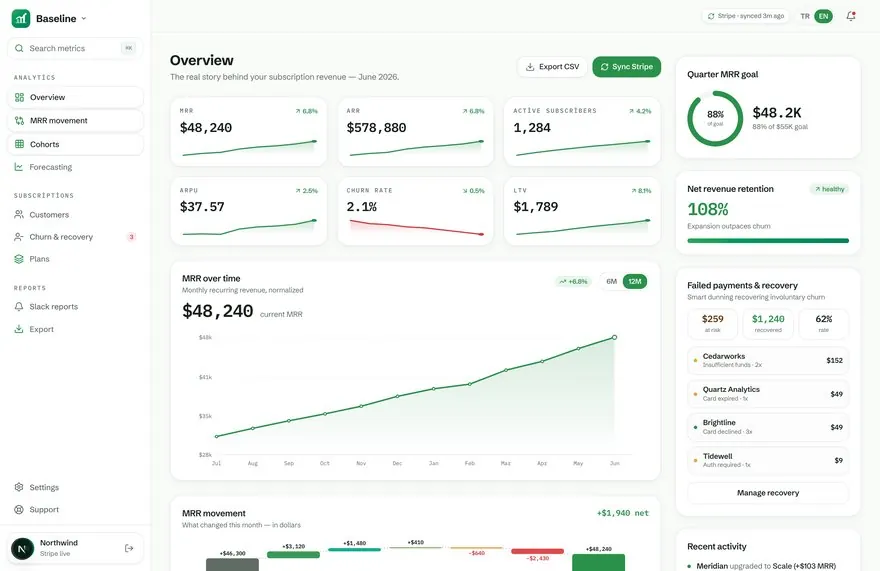Screen dimensions: 880x571
Task: Open the ARR $578,880 metric card
Action: click(415, 131)
